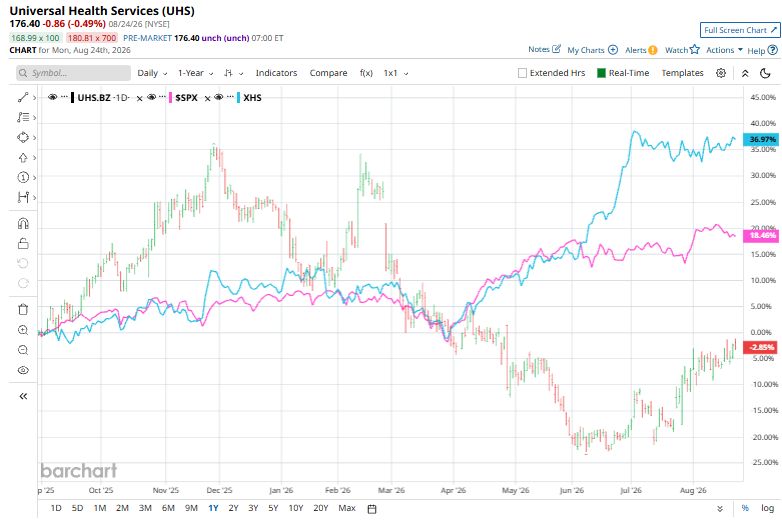Viewport: 782px width, 530px height.
Task: Open the Compare menu
Action: tap(328, 73)
